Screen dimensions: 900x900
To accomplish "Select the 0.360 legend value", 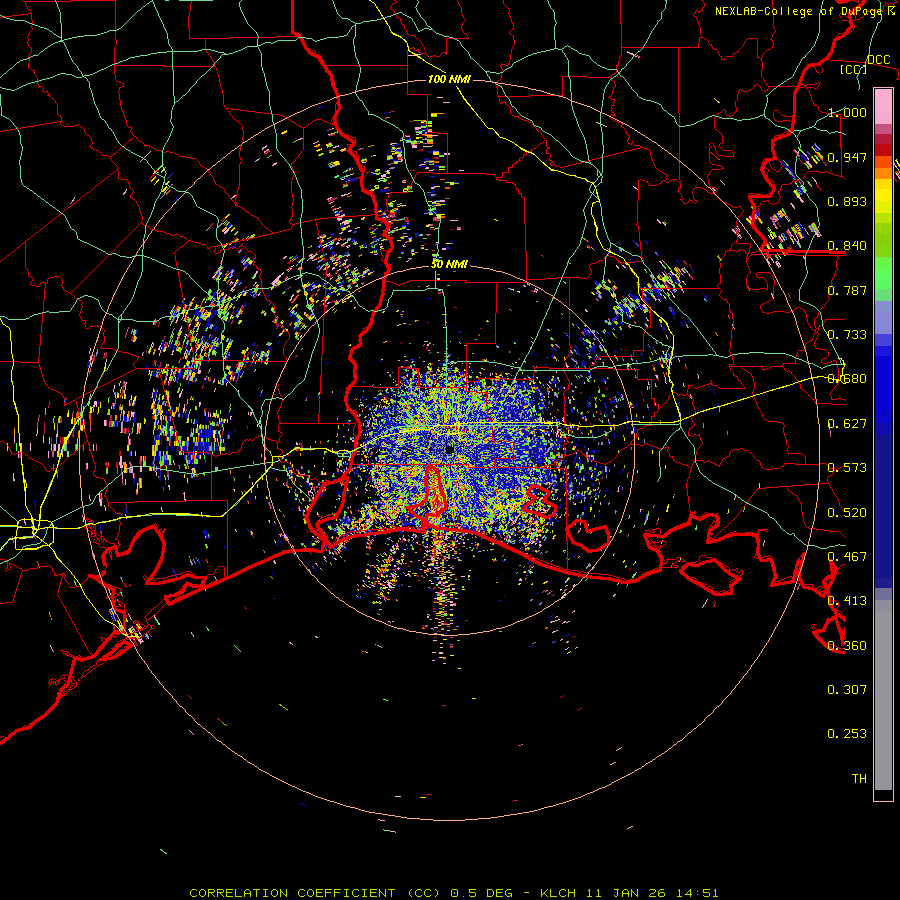I will [x=847, y=646].
